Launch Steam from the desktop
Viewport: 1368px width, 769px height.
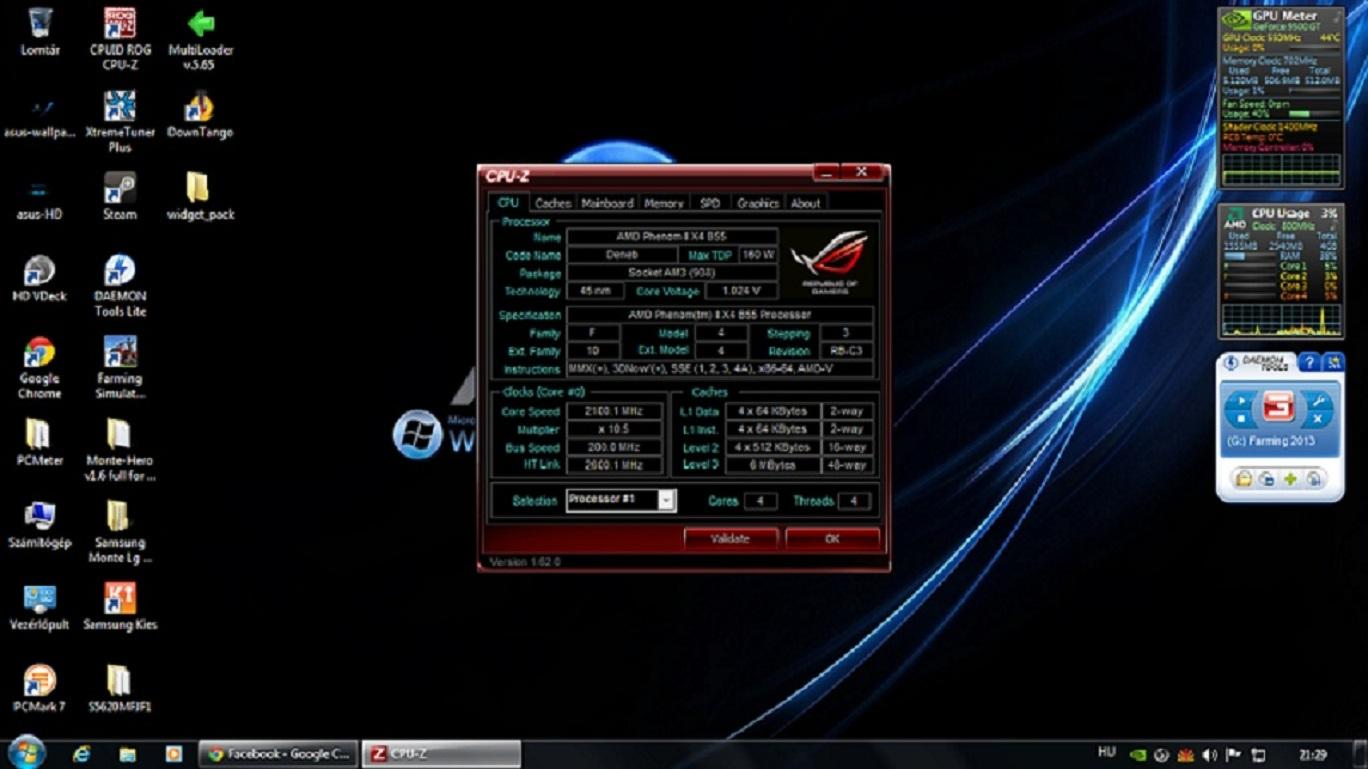(x=120, y=196)
